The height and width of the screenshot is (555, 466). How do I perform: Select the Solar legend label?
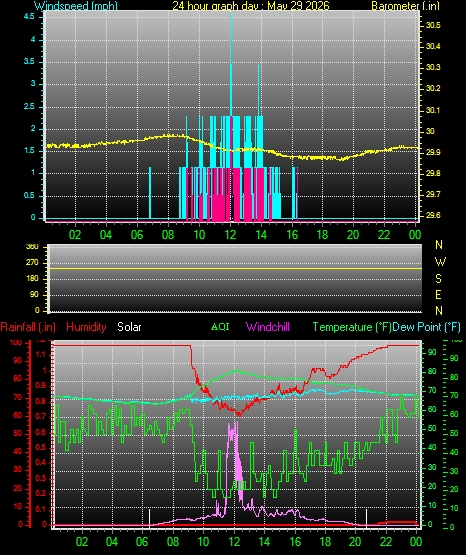[129, 327]
